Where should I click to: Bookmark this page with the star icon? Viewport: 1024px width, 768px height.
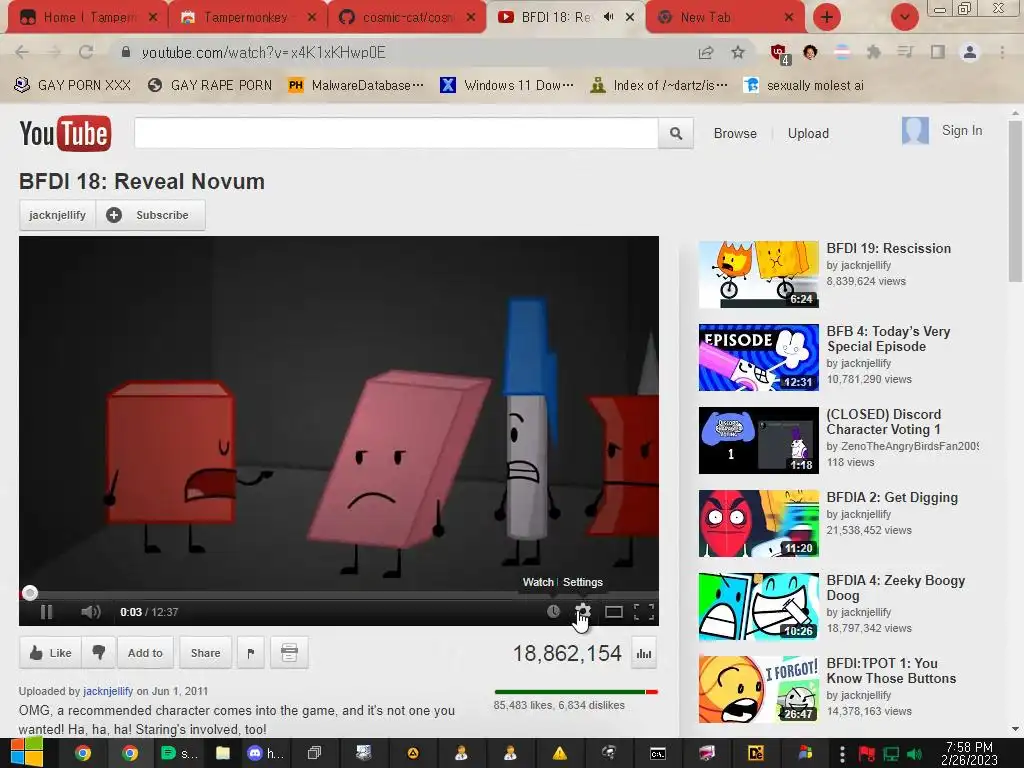point(738,52)
